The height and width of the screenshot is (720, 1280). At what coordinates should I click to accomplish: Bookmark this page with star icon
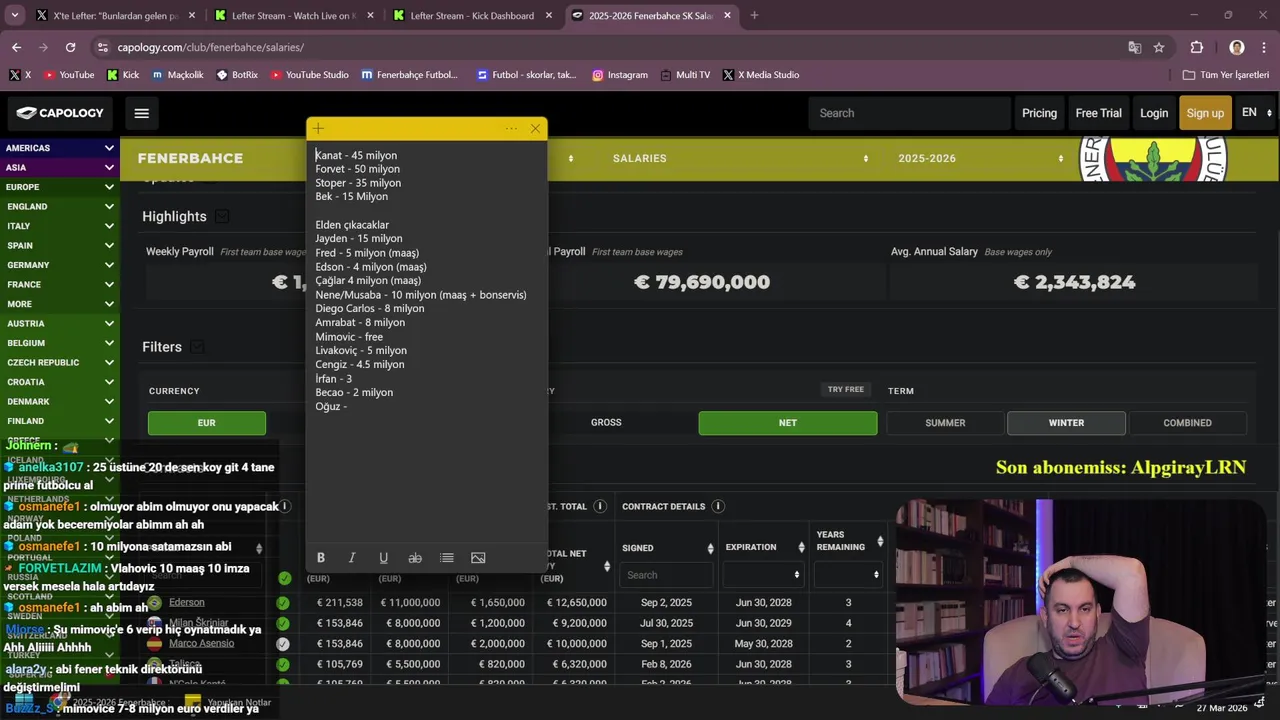[1159, 47]
